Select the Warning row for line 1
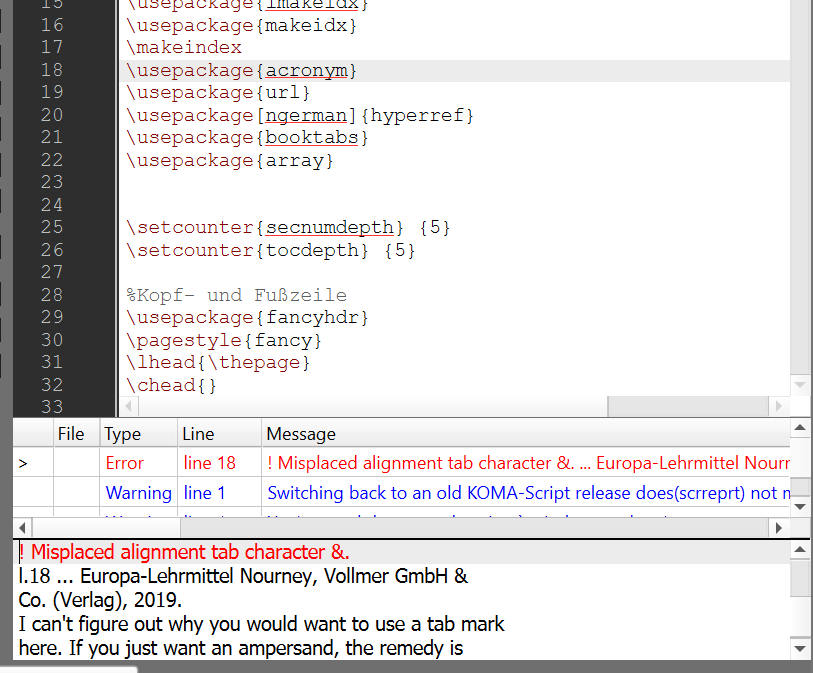This screenshot has width=813, height=673. [400, 493]
